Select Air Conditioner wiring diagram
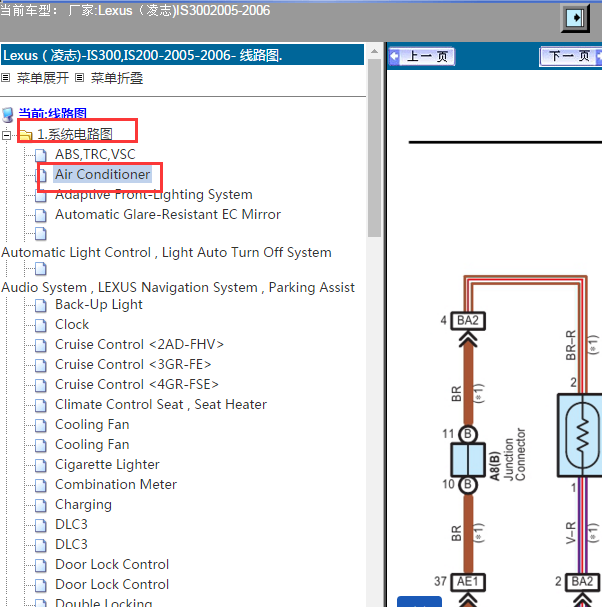This screenshot has width=602, height=607. [102, 174]
